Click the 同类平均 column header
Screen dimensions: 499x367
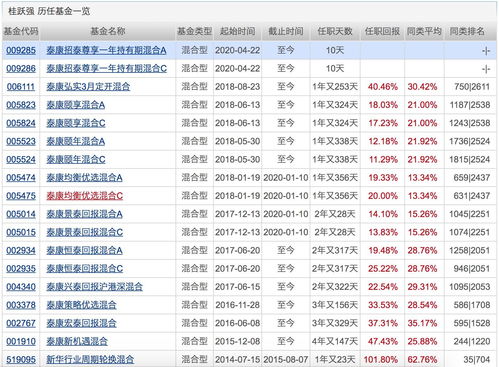click(424, 32)
